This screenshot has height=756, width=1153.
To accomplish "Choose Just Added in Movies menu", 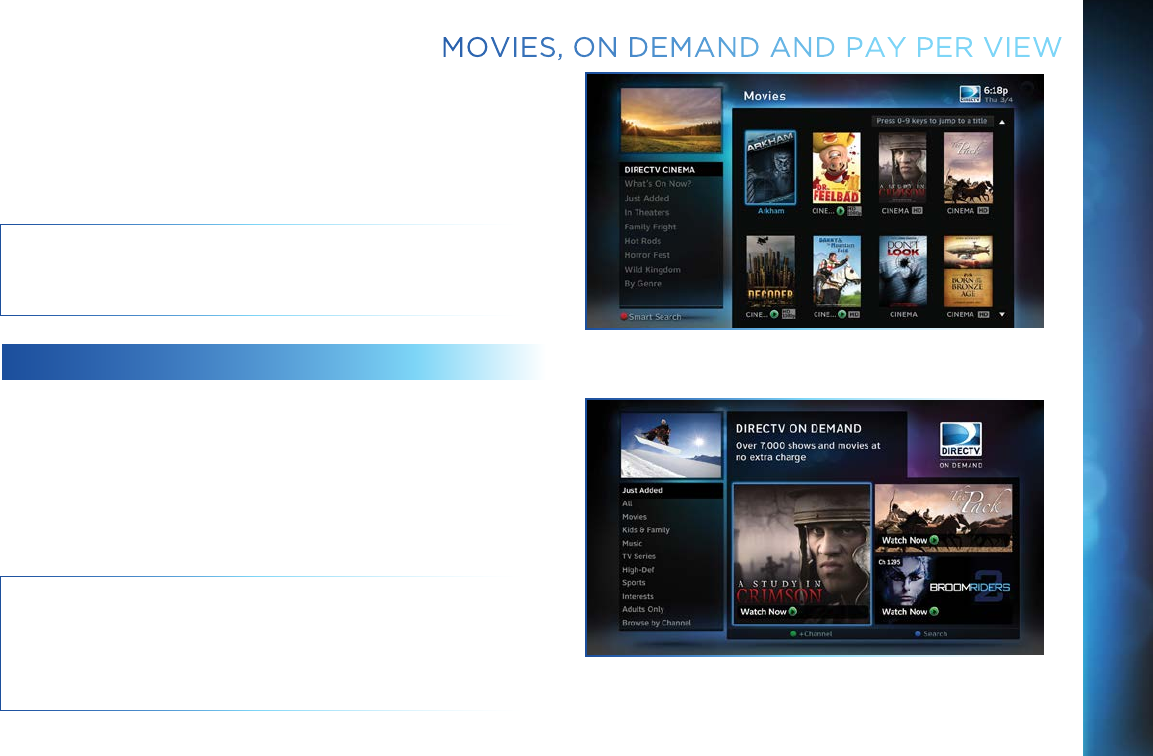I will [x=646, y=199].
